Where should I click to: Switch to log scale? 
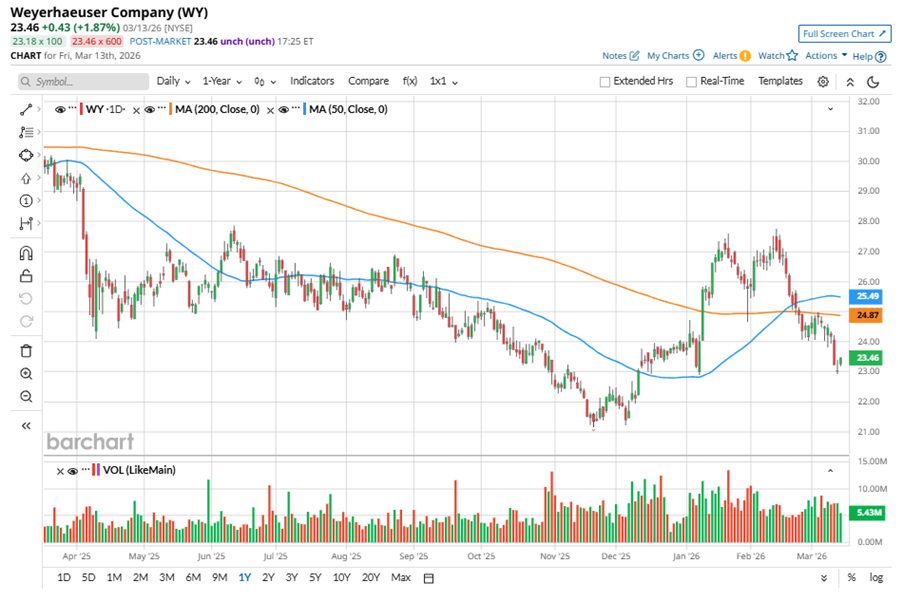876,577
